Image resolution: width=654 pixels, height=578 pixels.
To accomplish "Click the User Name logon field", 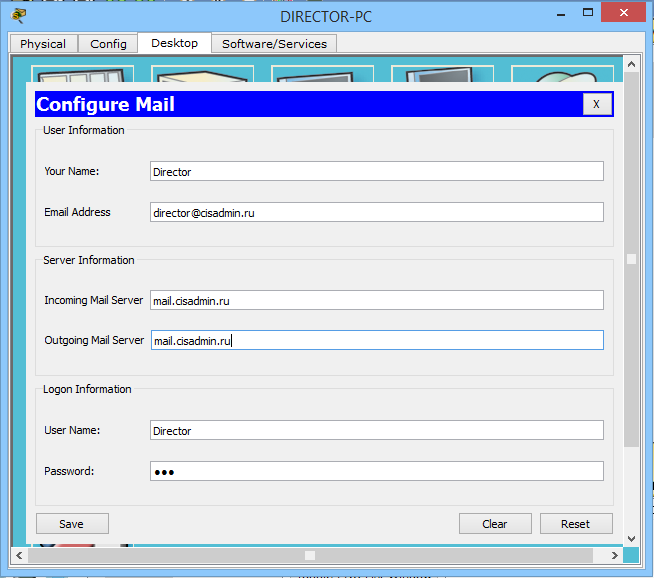I will click(x=377, y=430).
